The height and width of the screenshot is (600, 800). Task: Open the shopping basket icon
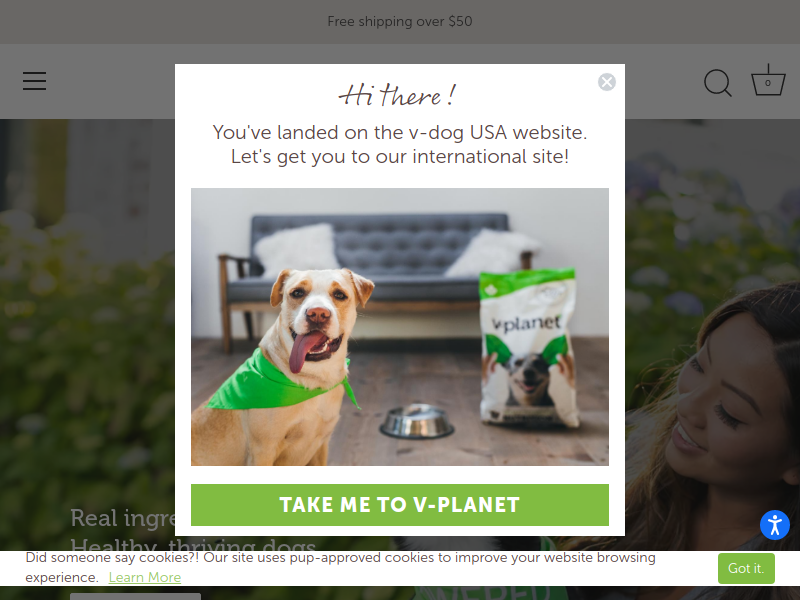(768, 80)
